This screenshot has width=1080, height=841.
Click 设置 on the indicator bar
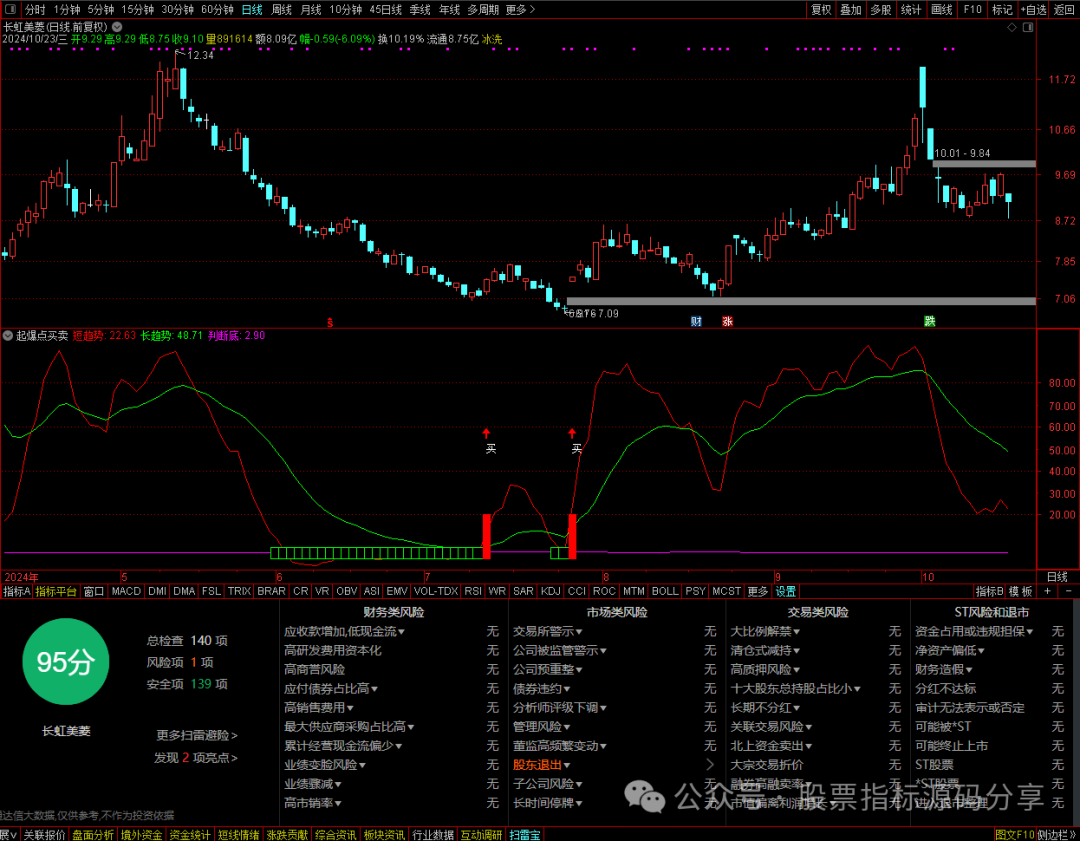[x=785, y=591]
